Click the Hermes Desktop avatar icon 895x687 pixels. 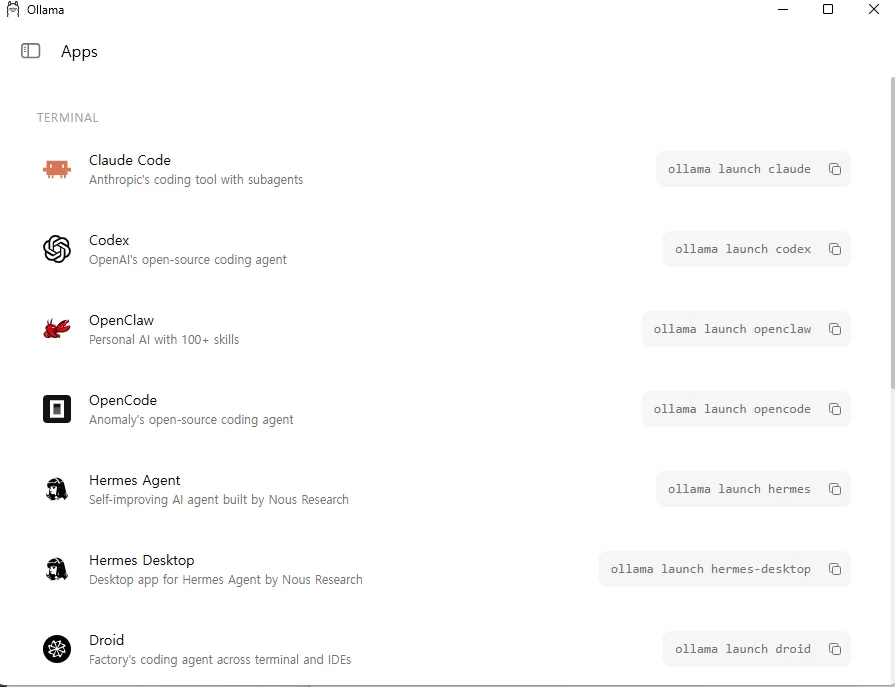pyautogui.click(x=57, y=569)
